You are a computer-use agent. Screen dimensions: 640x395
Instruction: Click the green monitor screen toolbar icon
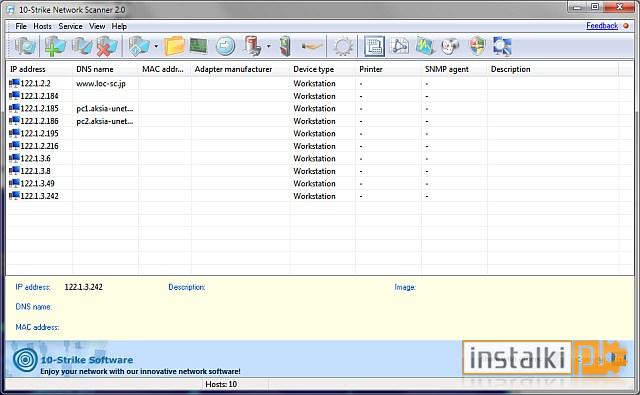coord(199,46)
